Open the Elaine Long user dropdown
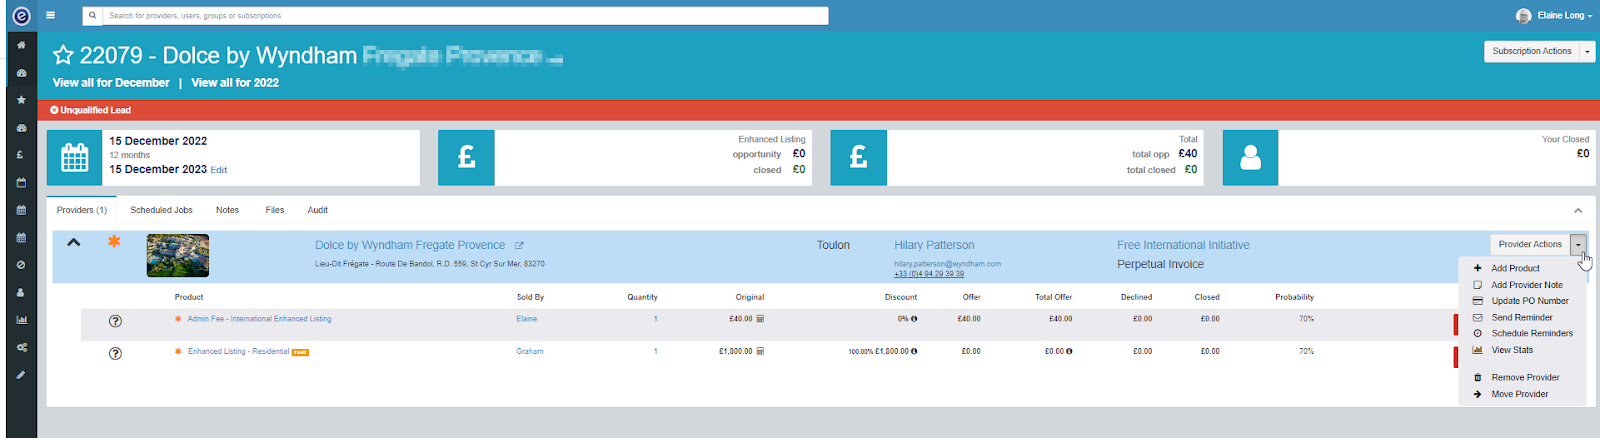 tap(1555, 15)
